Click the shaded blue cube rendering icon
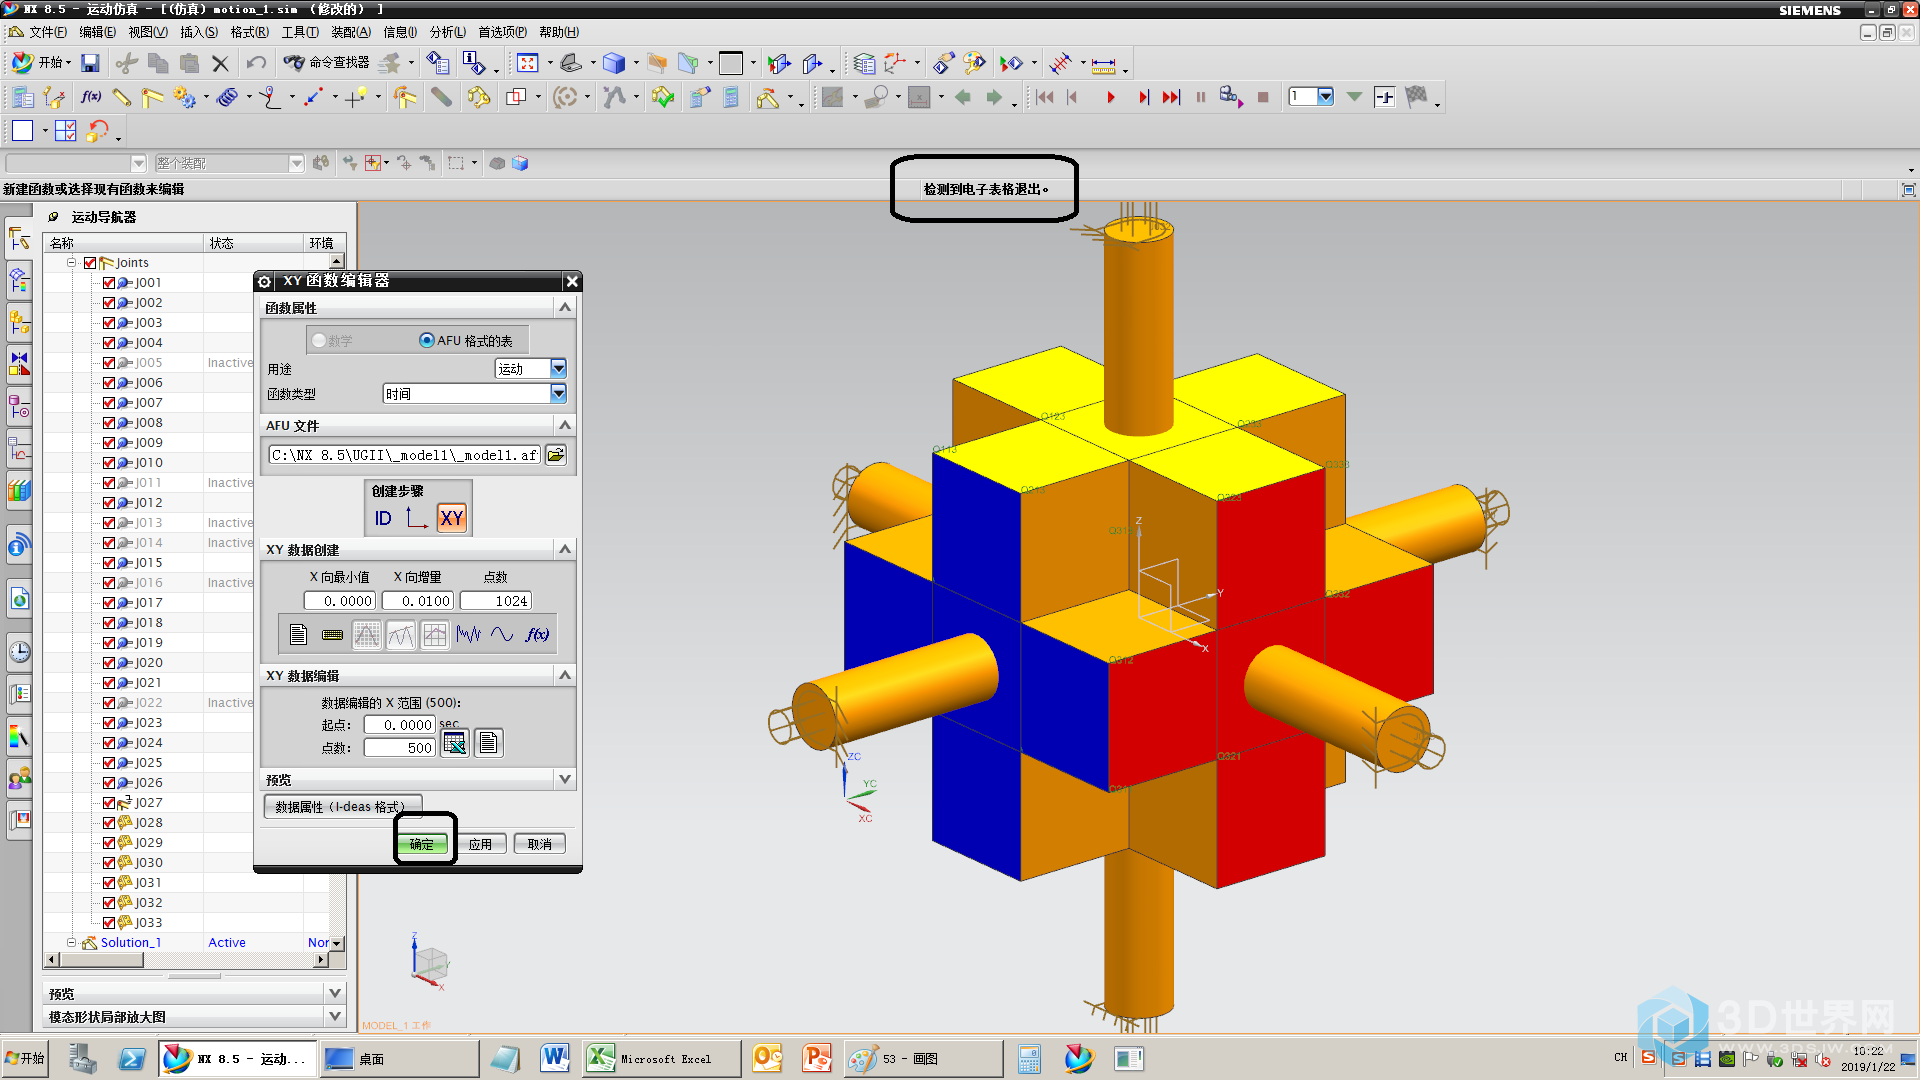The width and height of the screenshot is (1920, 1080). (614, 63)
